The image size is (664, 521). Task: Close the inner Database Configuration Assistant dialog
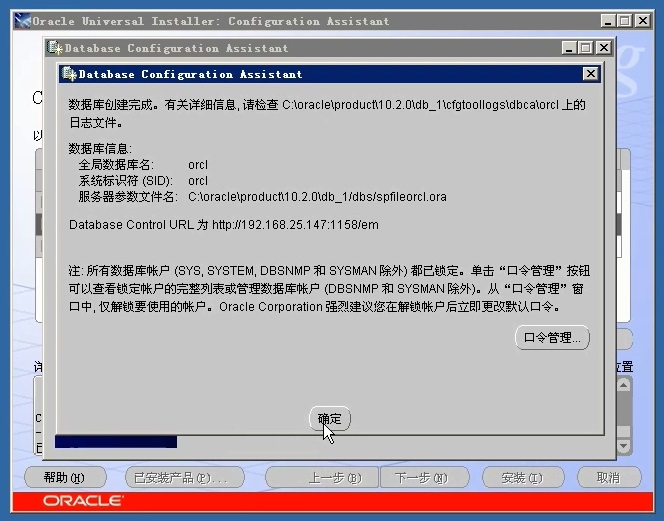click(590, 74)
